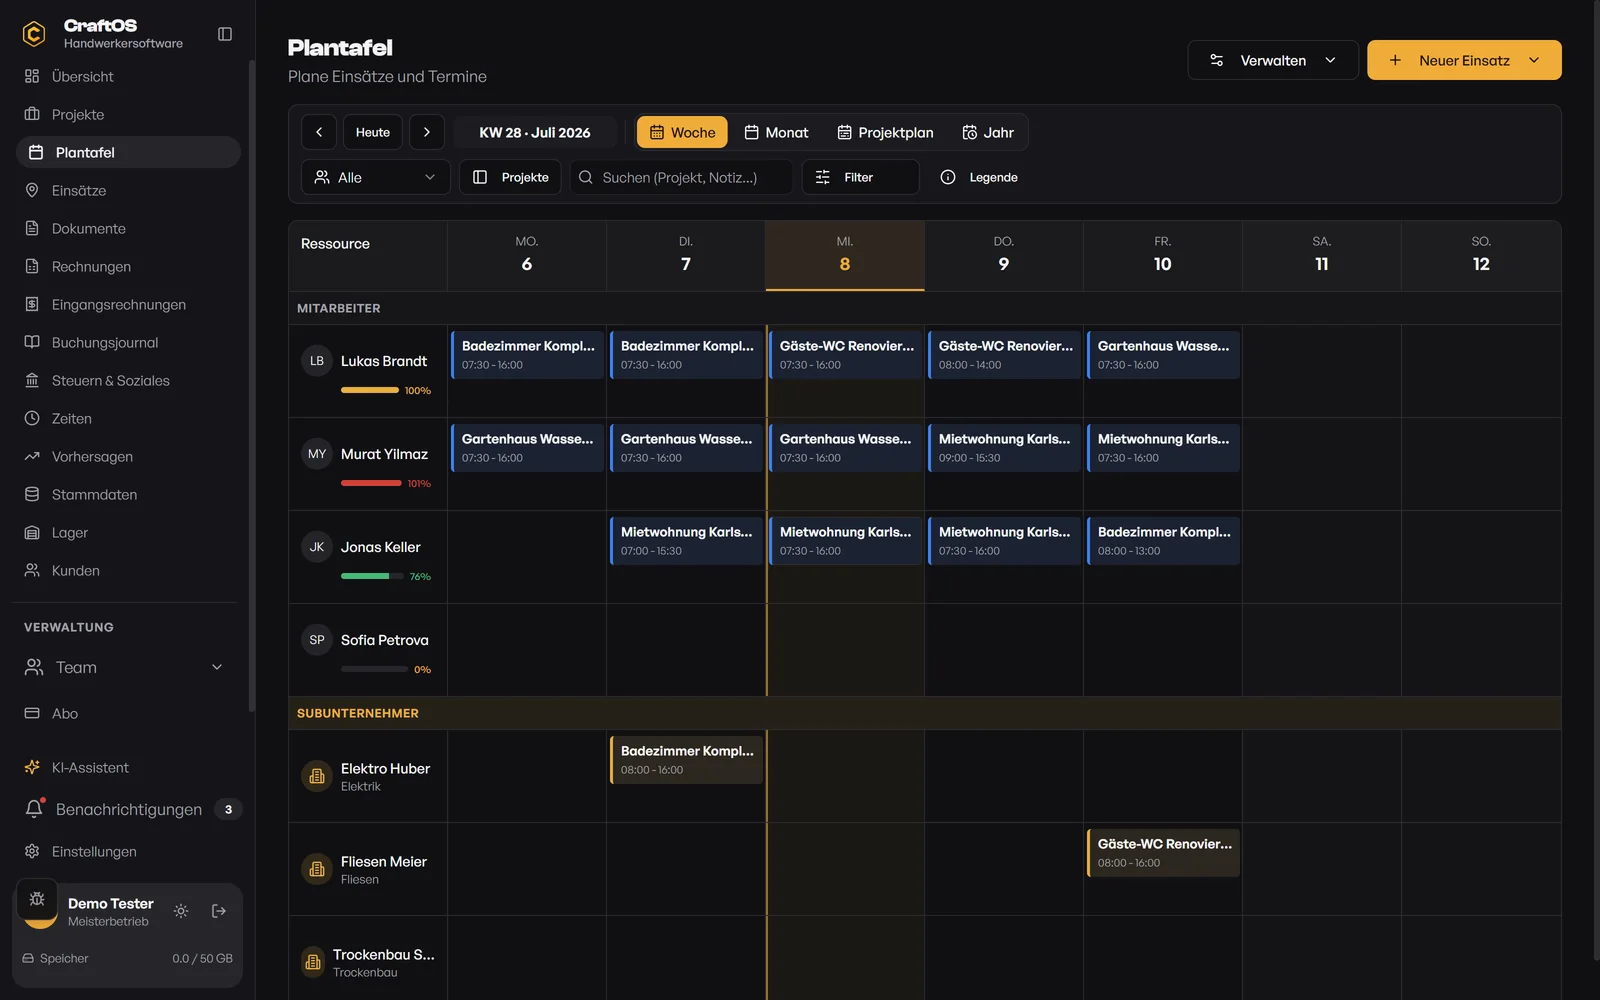This screenshot has width=1600, height=1000.
Task: Go to next week arrow
Action: [427, 132]
